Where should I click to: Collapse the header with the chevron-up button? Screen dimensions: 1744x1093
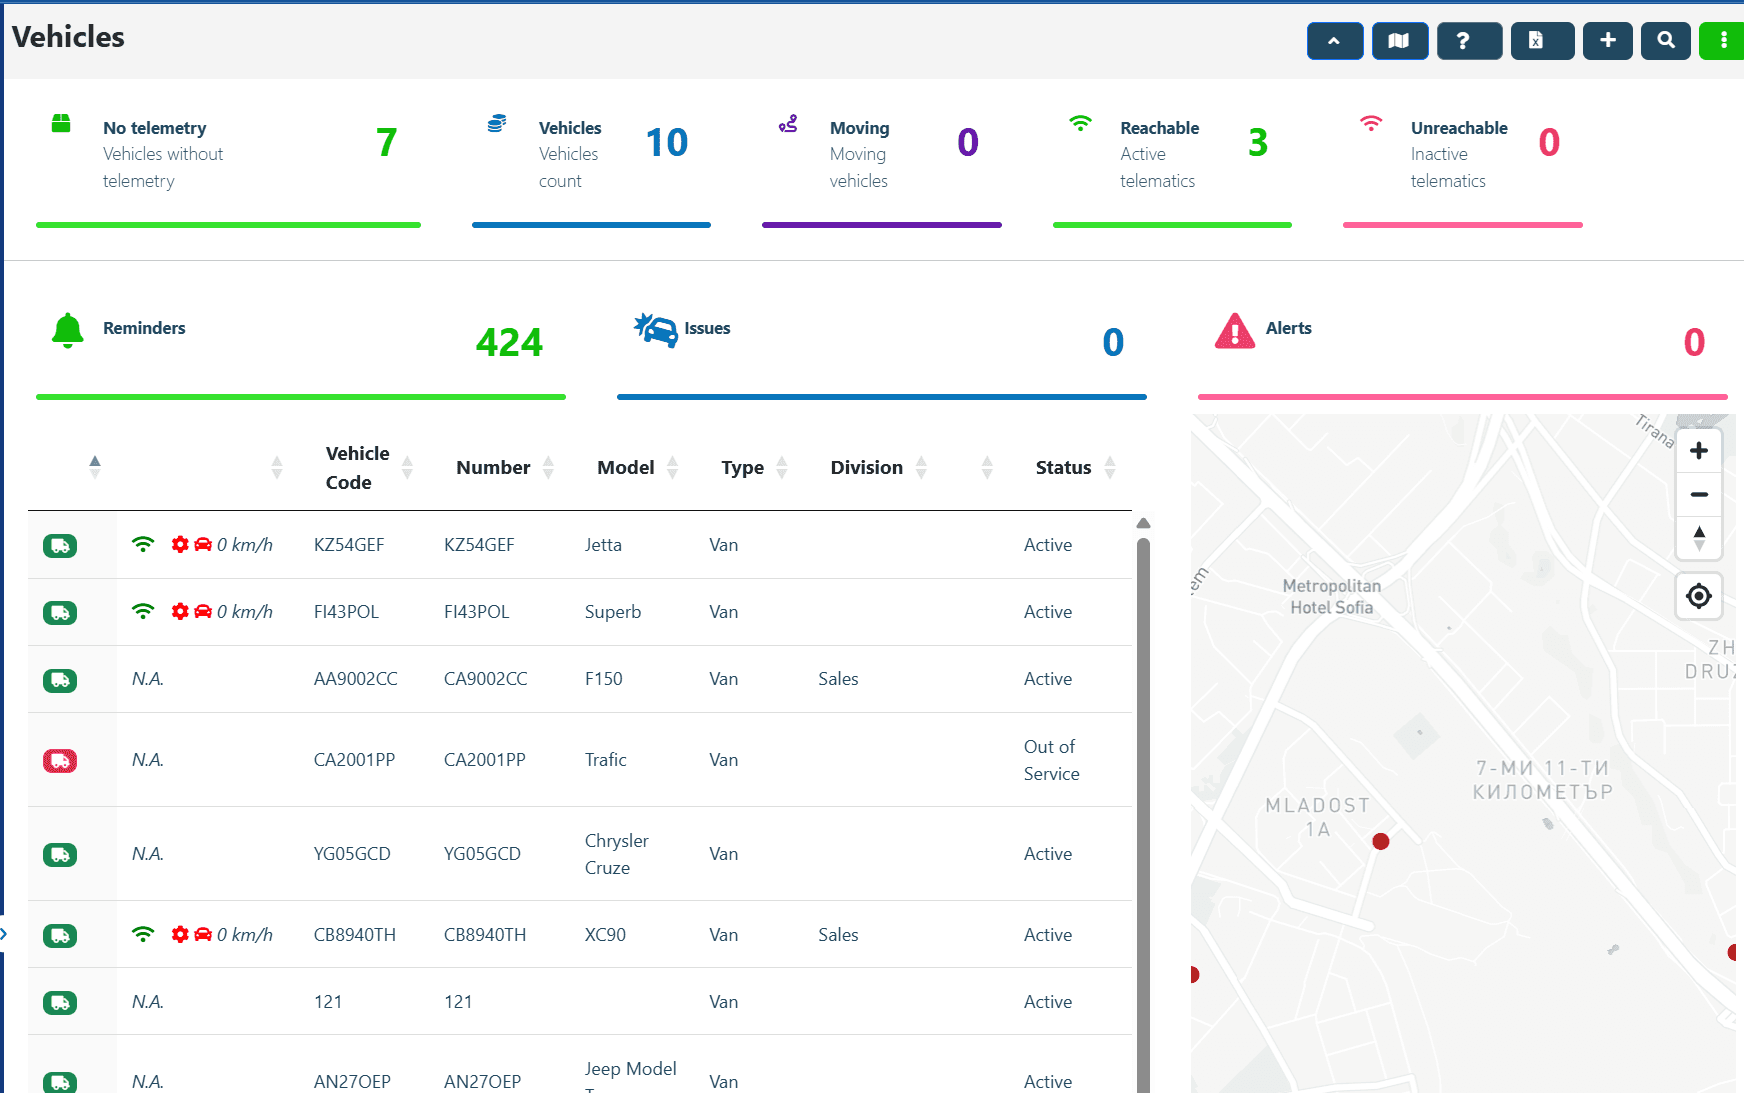tap(1334, 41)
